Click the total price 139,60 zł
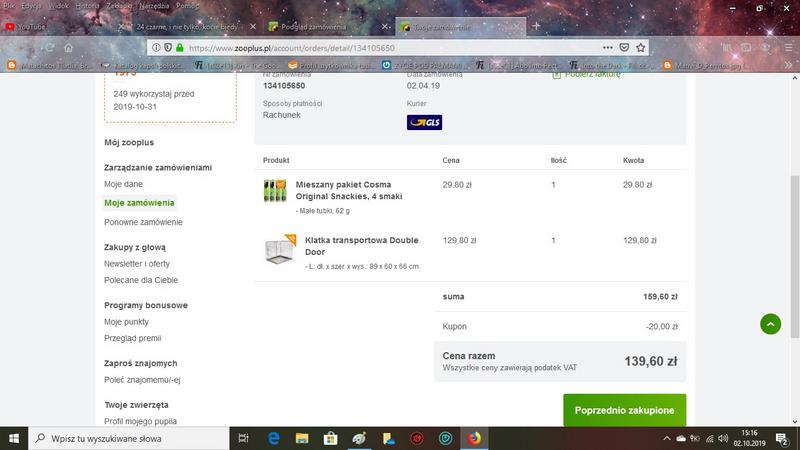The width and height of the screenshot is (800, 450). [x=651, y=361]
